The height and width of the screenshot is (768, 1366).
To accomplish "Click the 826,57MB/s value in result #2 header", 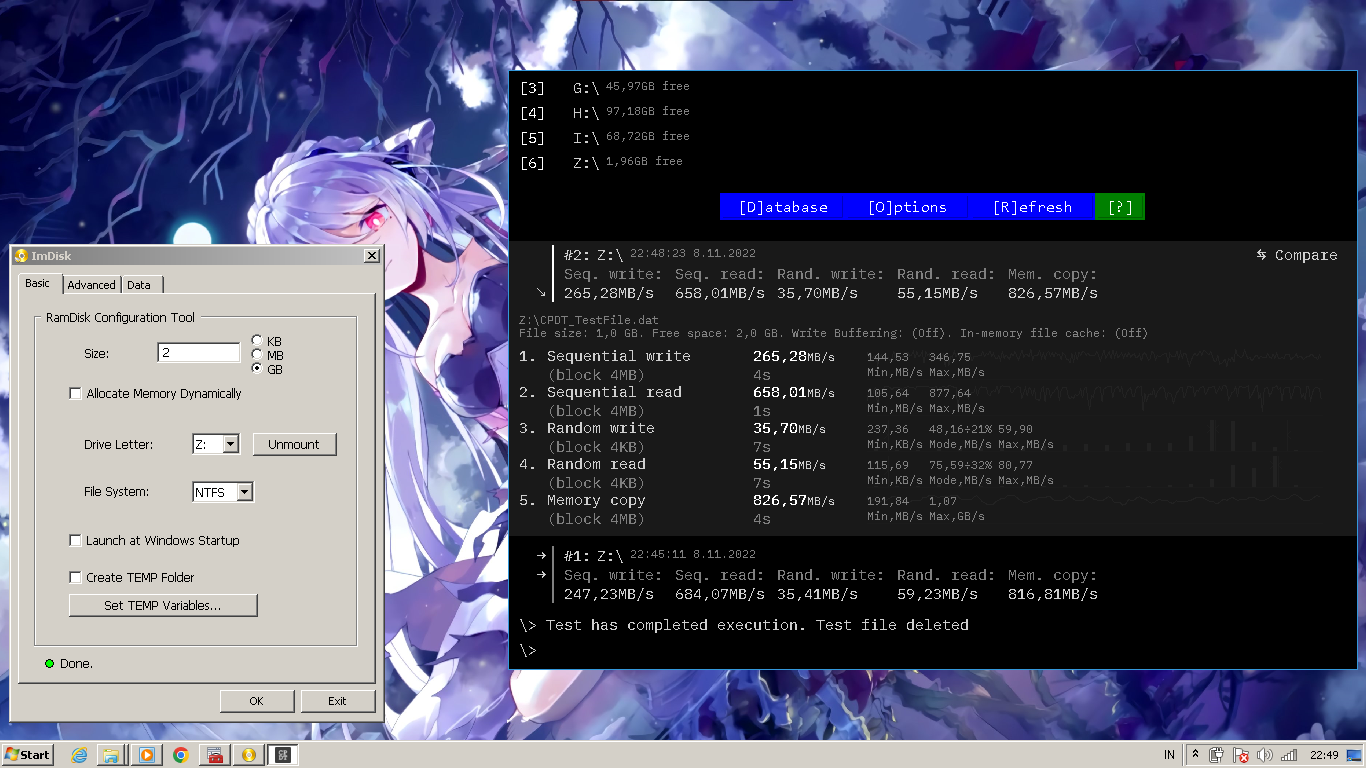I will [1052, 293].
